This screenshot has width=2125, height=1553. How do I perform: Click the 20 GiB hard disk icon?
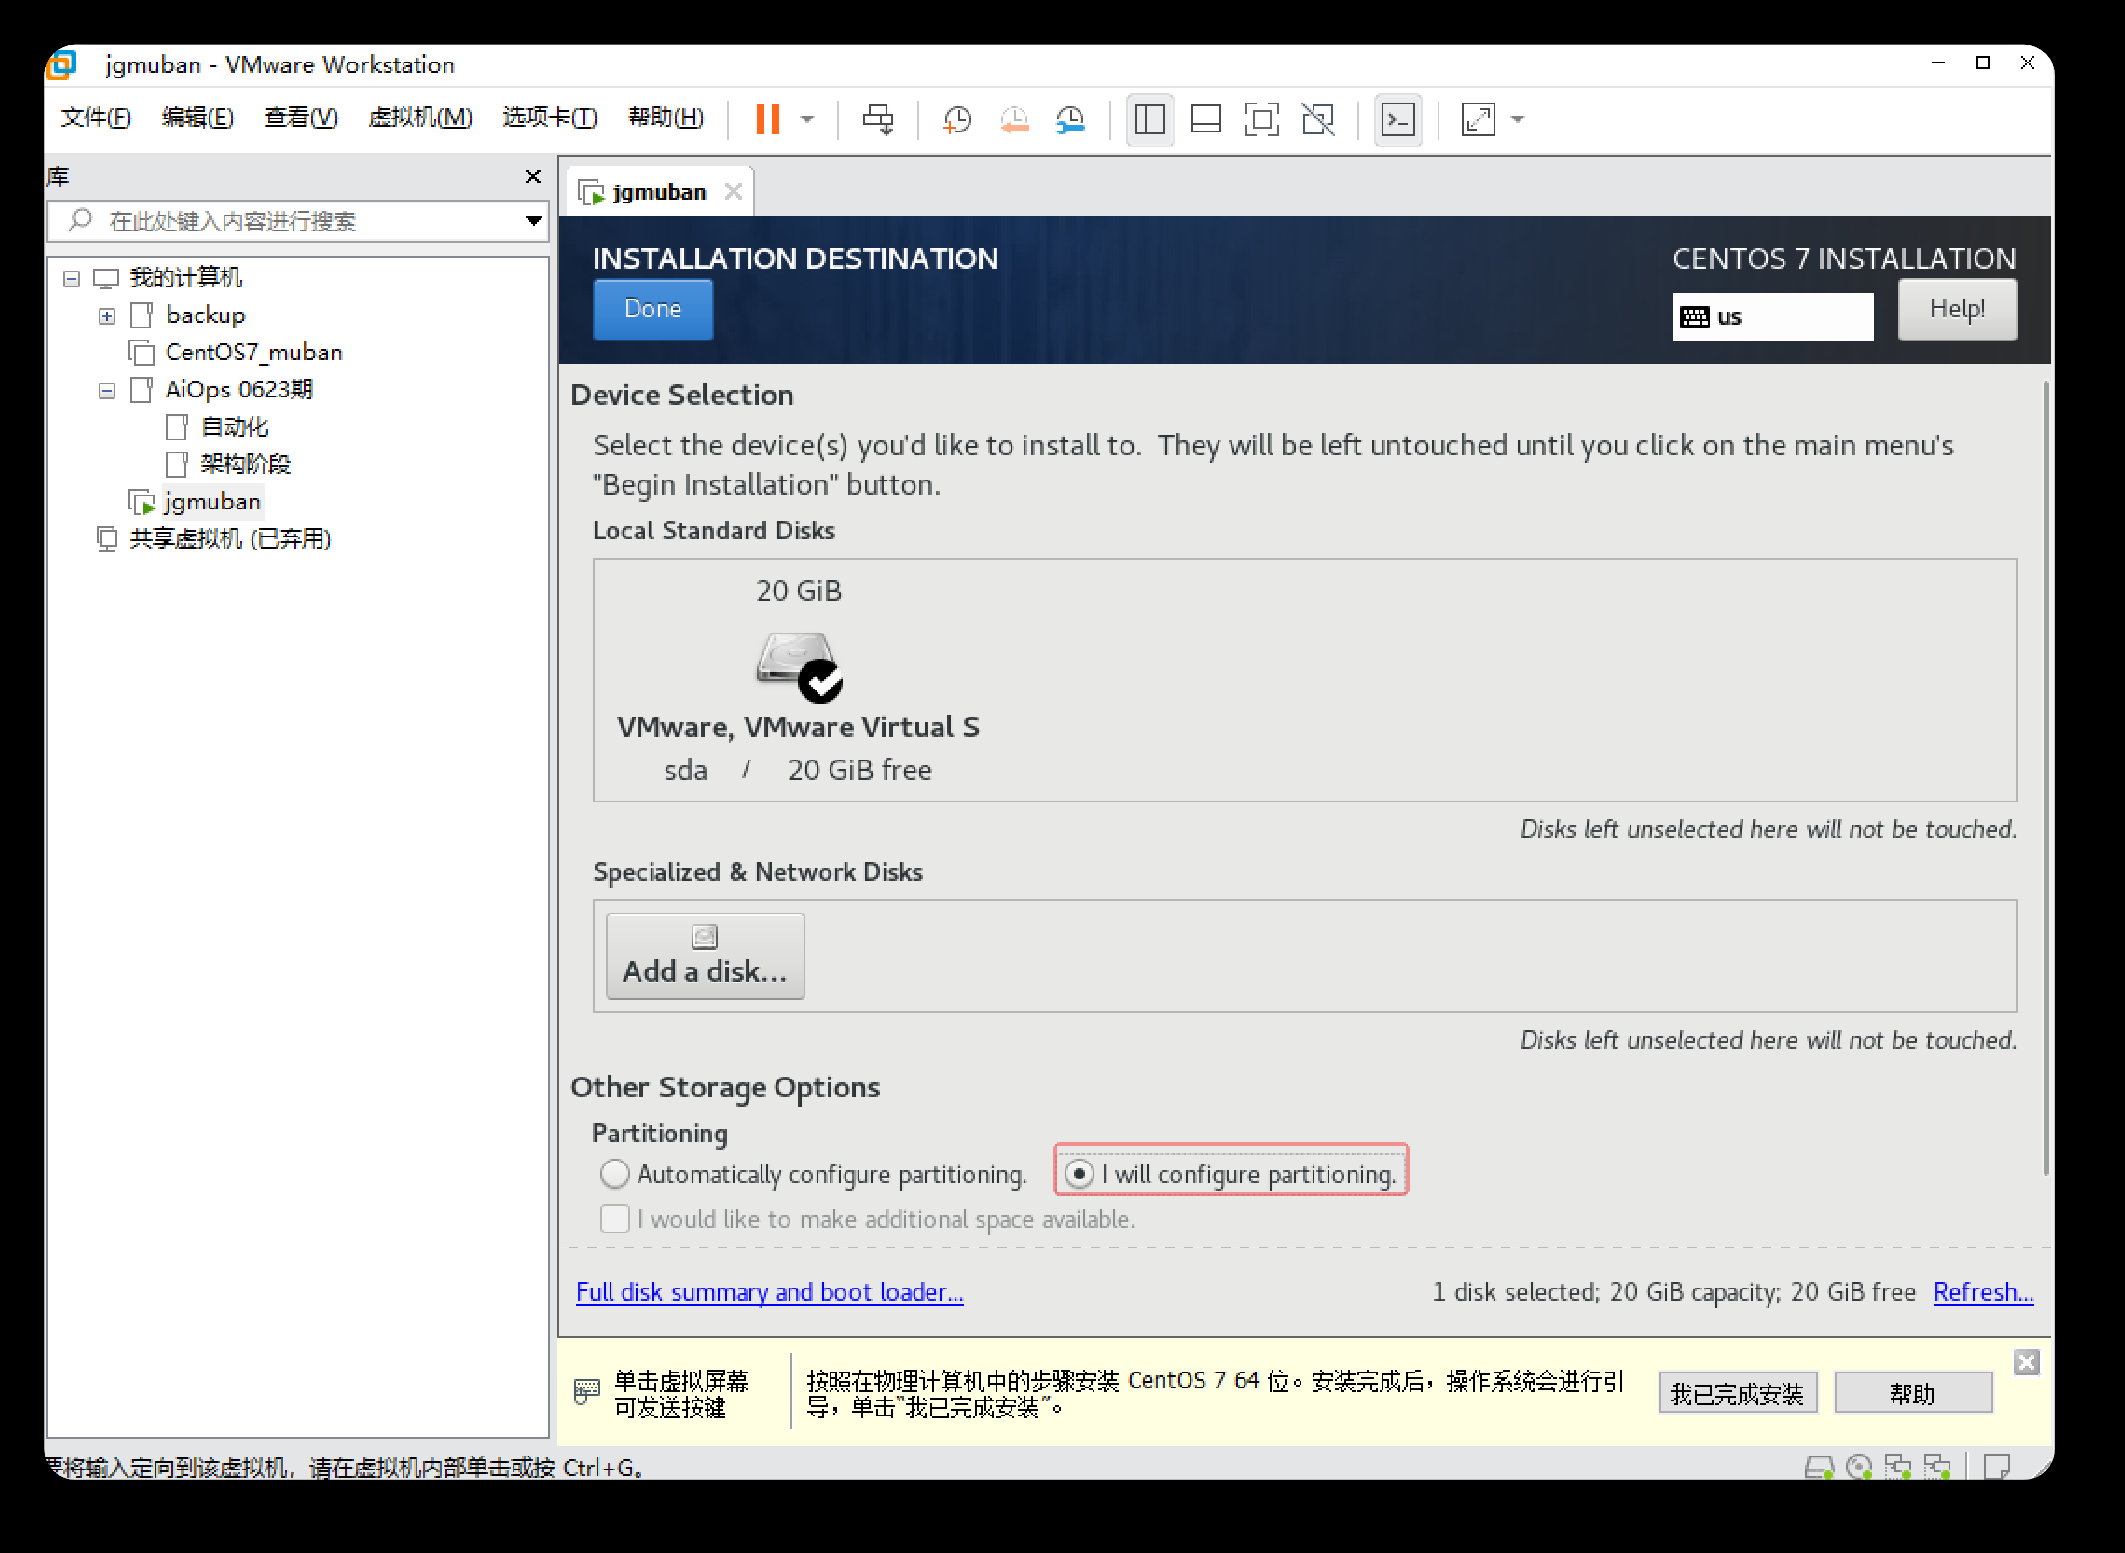point(799,666)
